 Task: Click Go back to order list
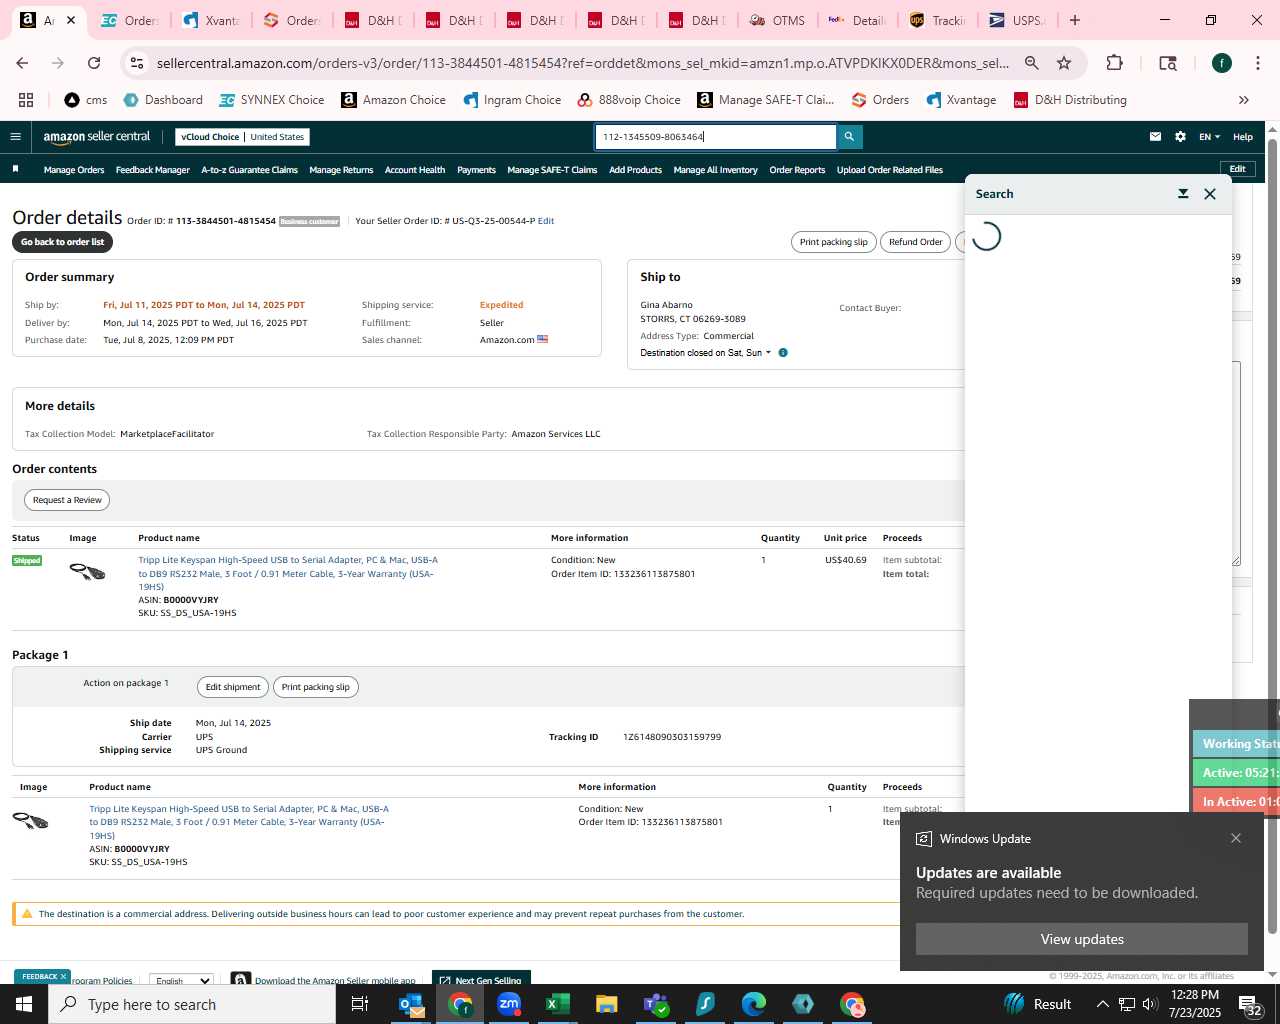(62, 242)
